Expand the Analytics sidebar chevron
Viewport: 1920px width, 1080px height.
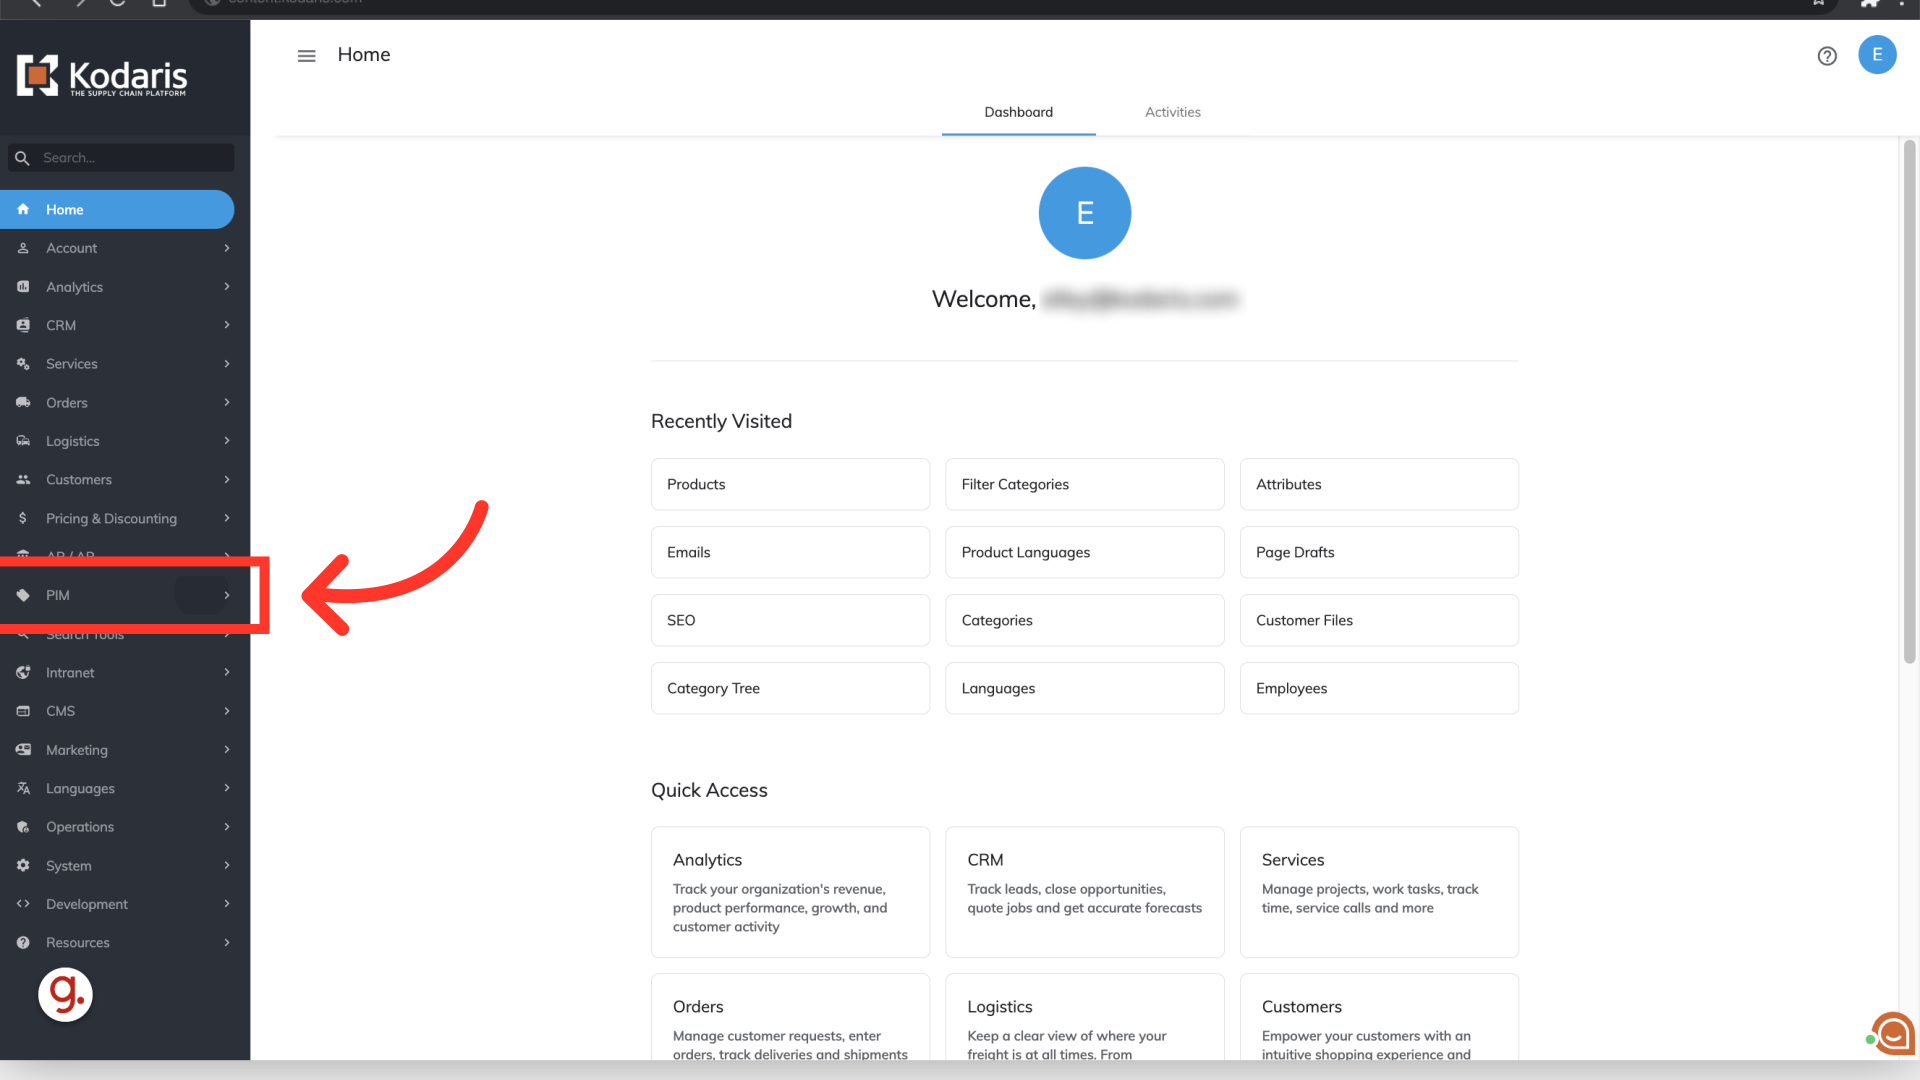(x=227, y=287)
